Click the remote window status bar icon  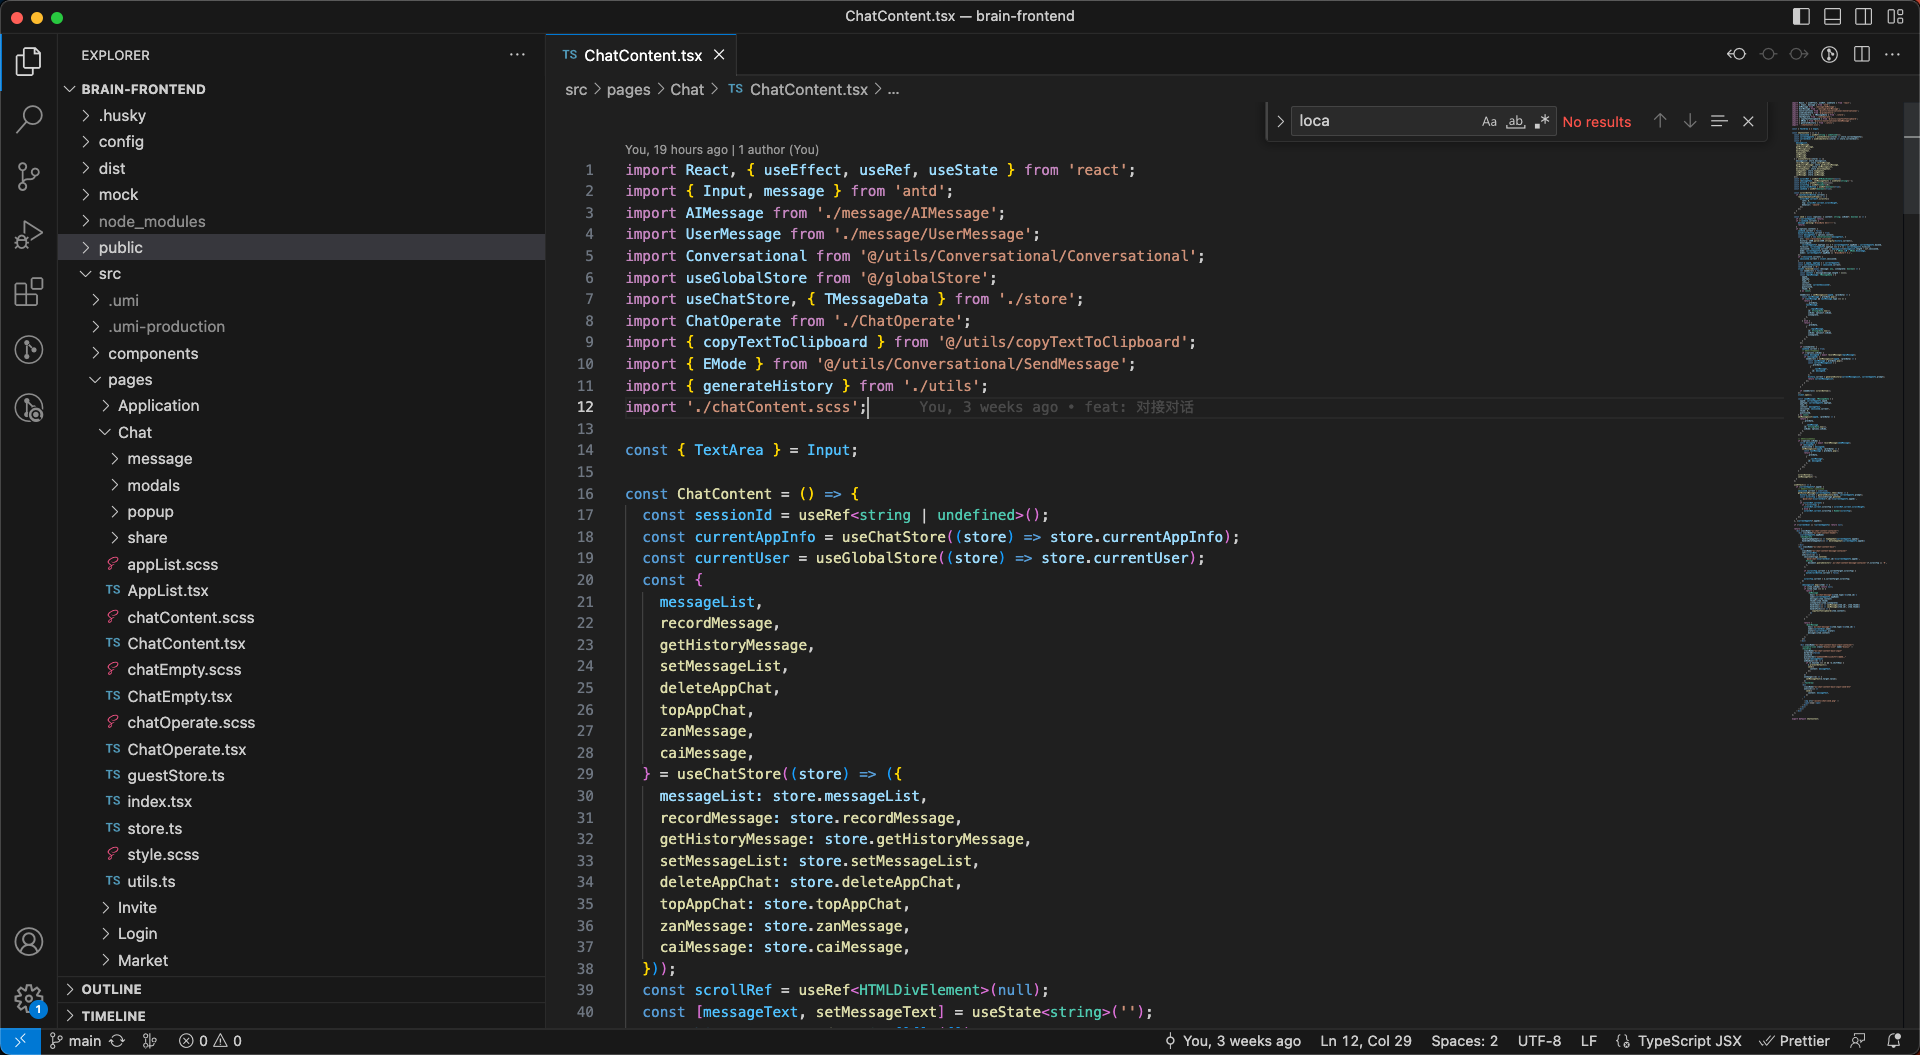point(20,1041)
